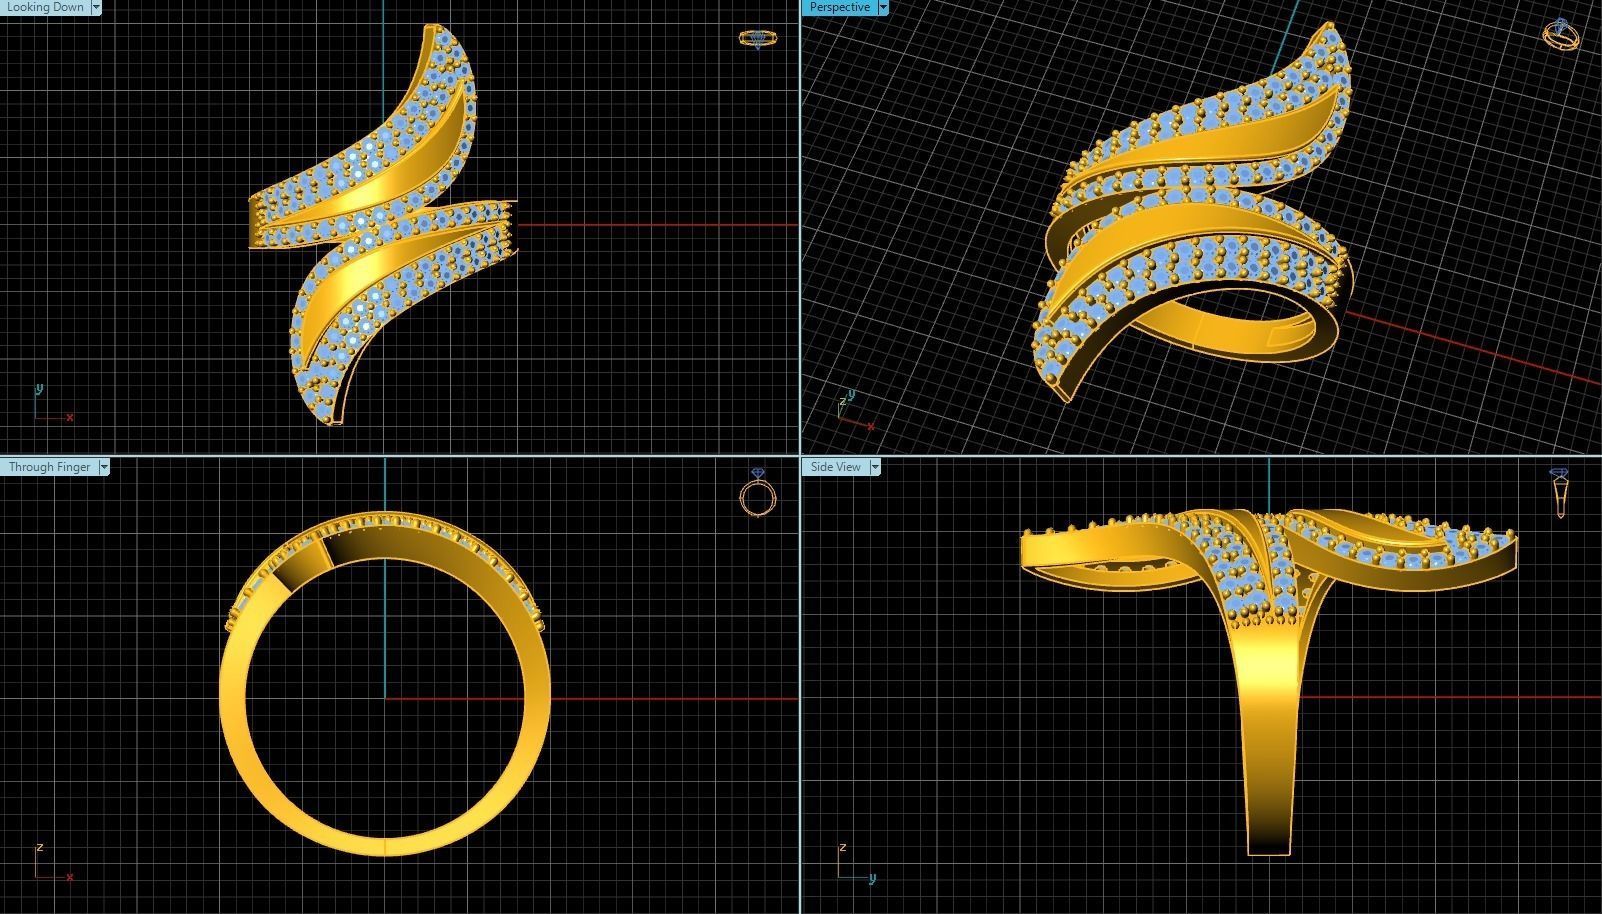Click the ZY axis indicator in Side View

click(856, 863)
